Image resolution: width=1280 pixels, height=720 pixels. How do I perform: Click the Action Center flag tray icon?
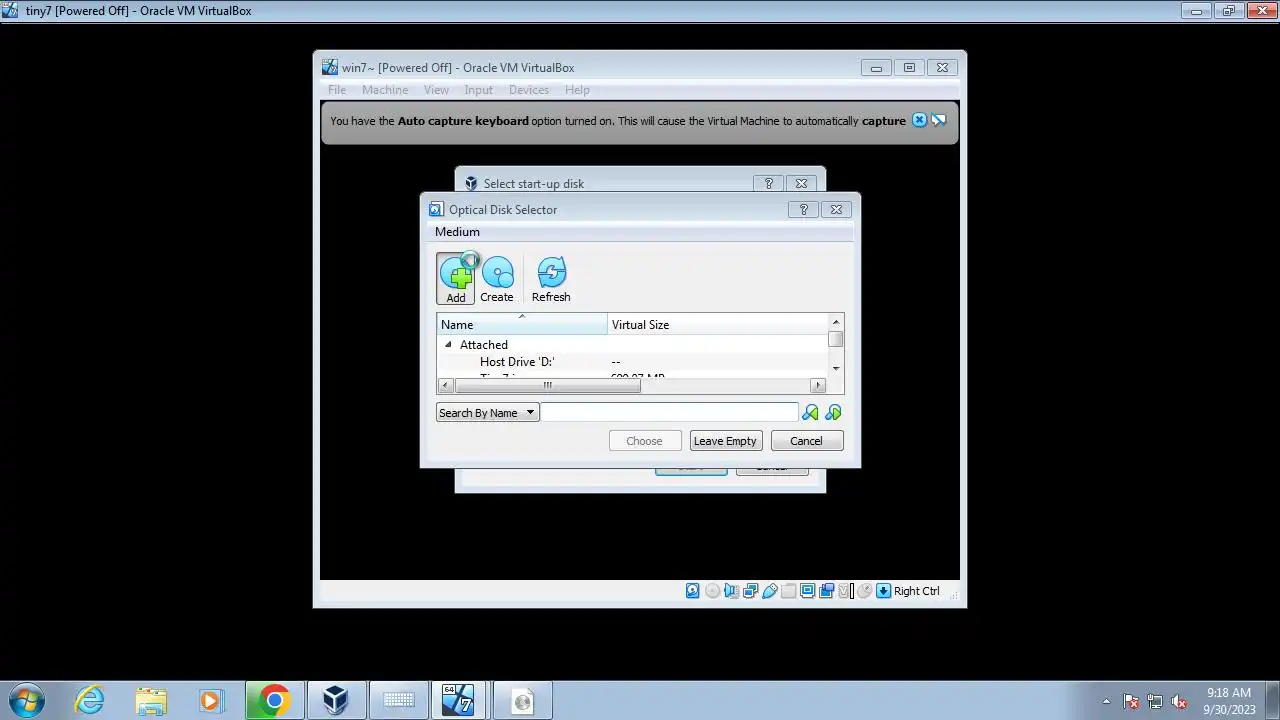click(x=1131, y=701)
